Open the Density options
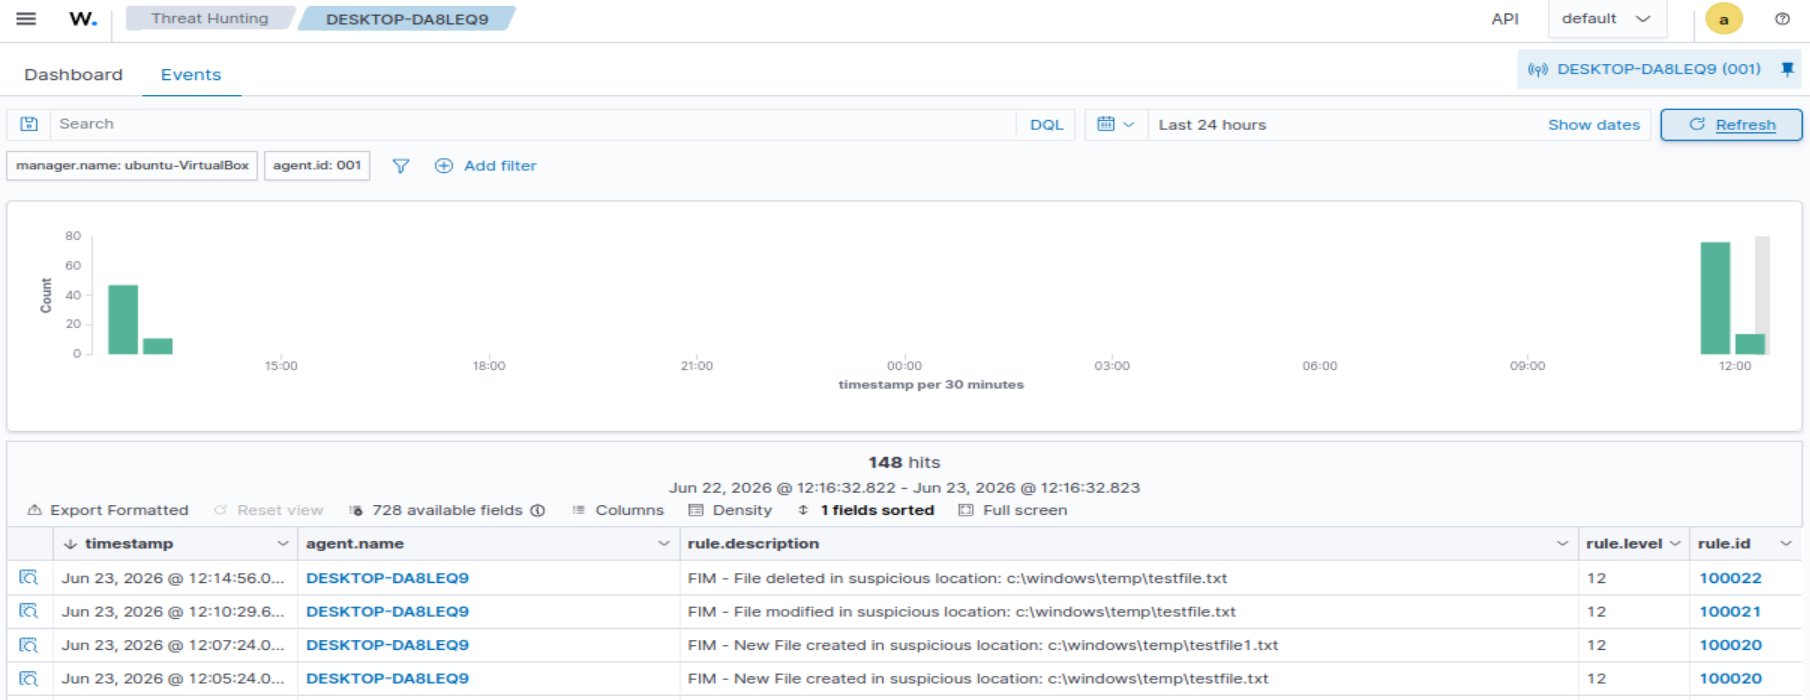 [730, 510]
